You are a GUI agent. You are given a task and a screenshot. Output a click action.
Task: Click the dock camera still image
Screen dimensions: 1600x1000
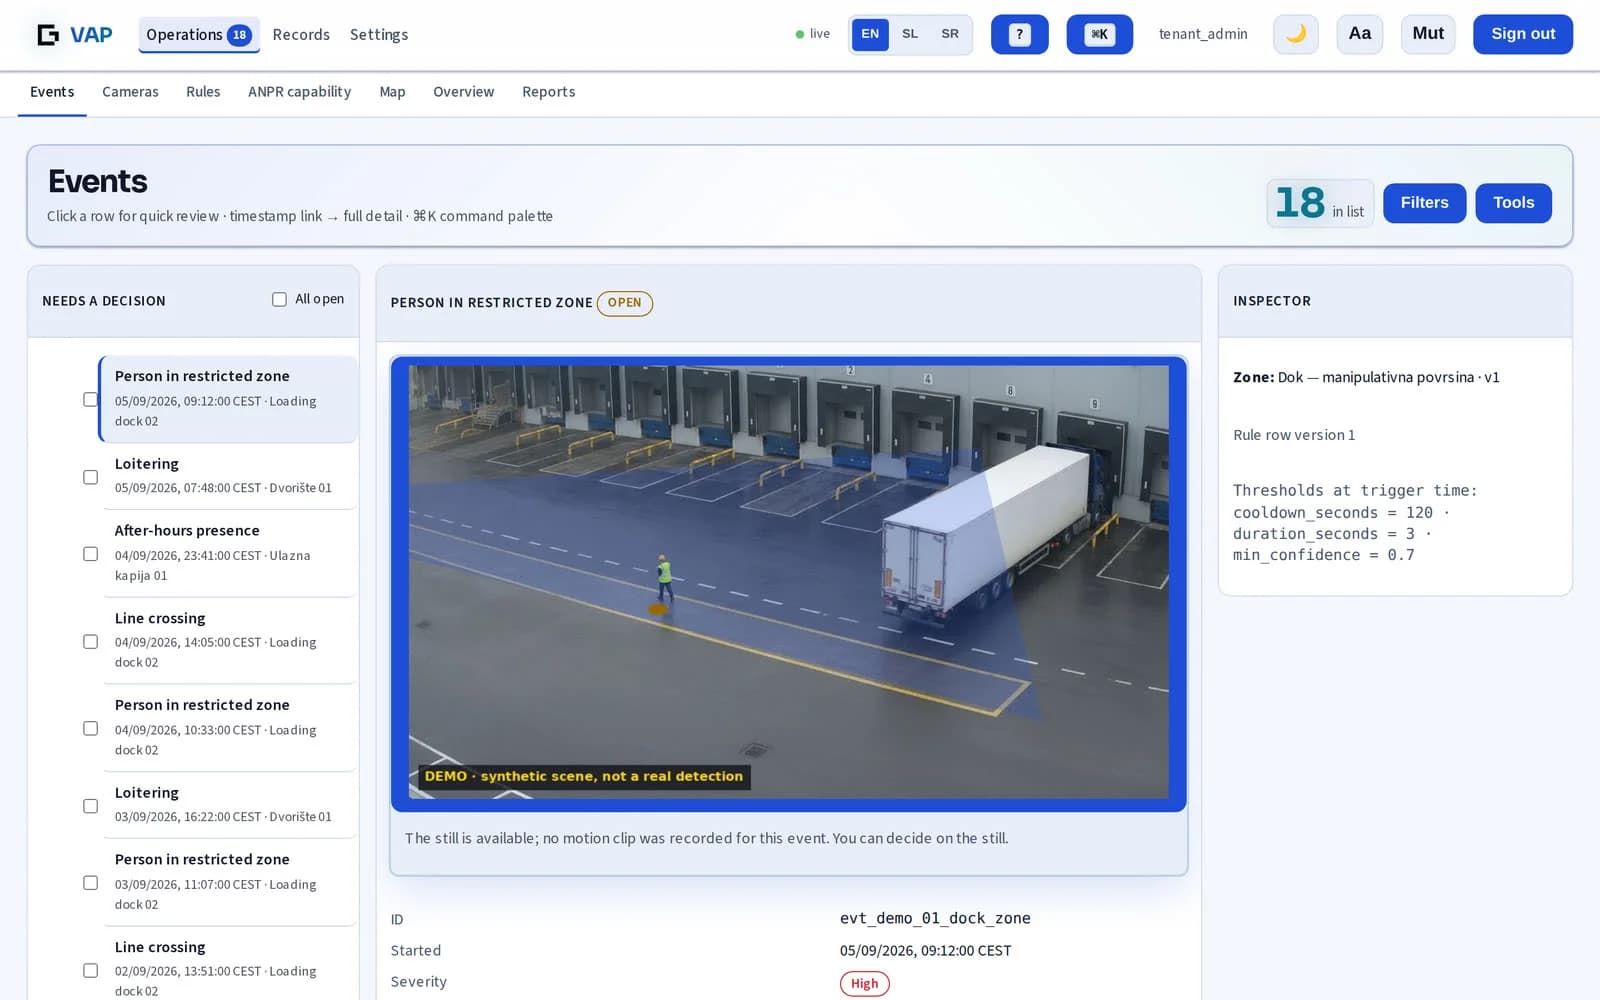[788, 583]
